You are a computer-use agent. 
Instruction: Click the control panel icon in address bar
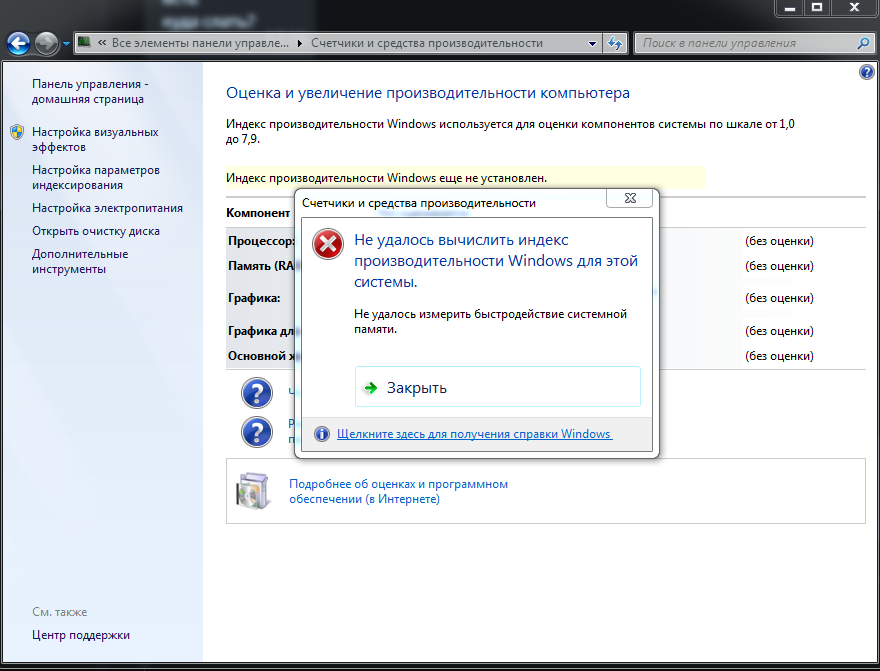coord(84,43)
